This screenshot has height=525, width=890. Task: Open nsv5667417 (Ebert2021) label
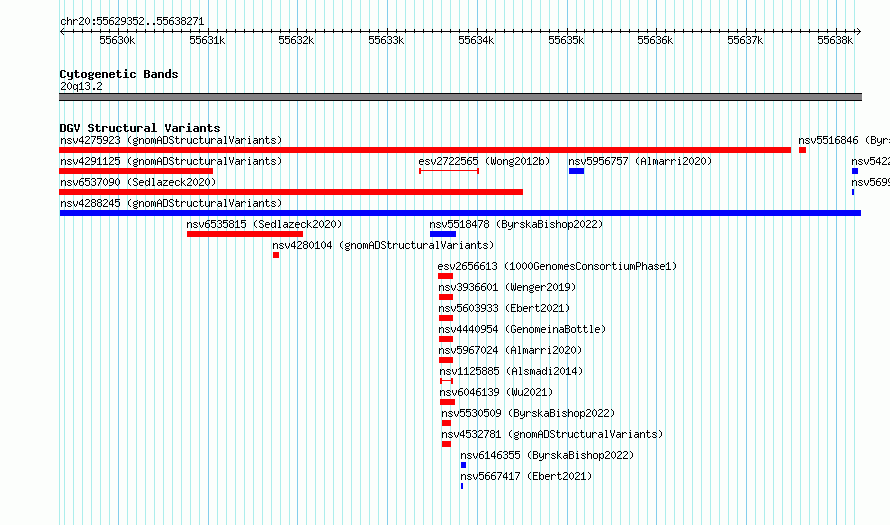tap(526, 476)
